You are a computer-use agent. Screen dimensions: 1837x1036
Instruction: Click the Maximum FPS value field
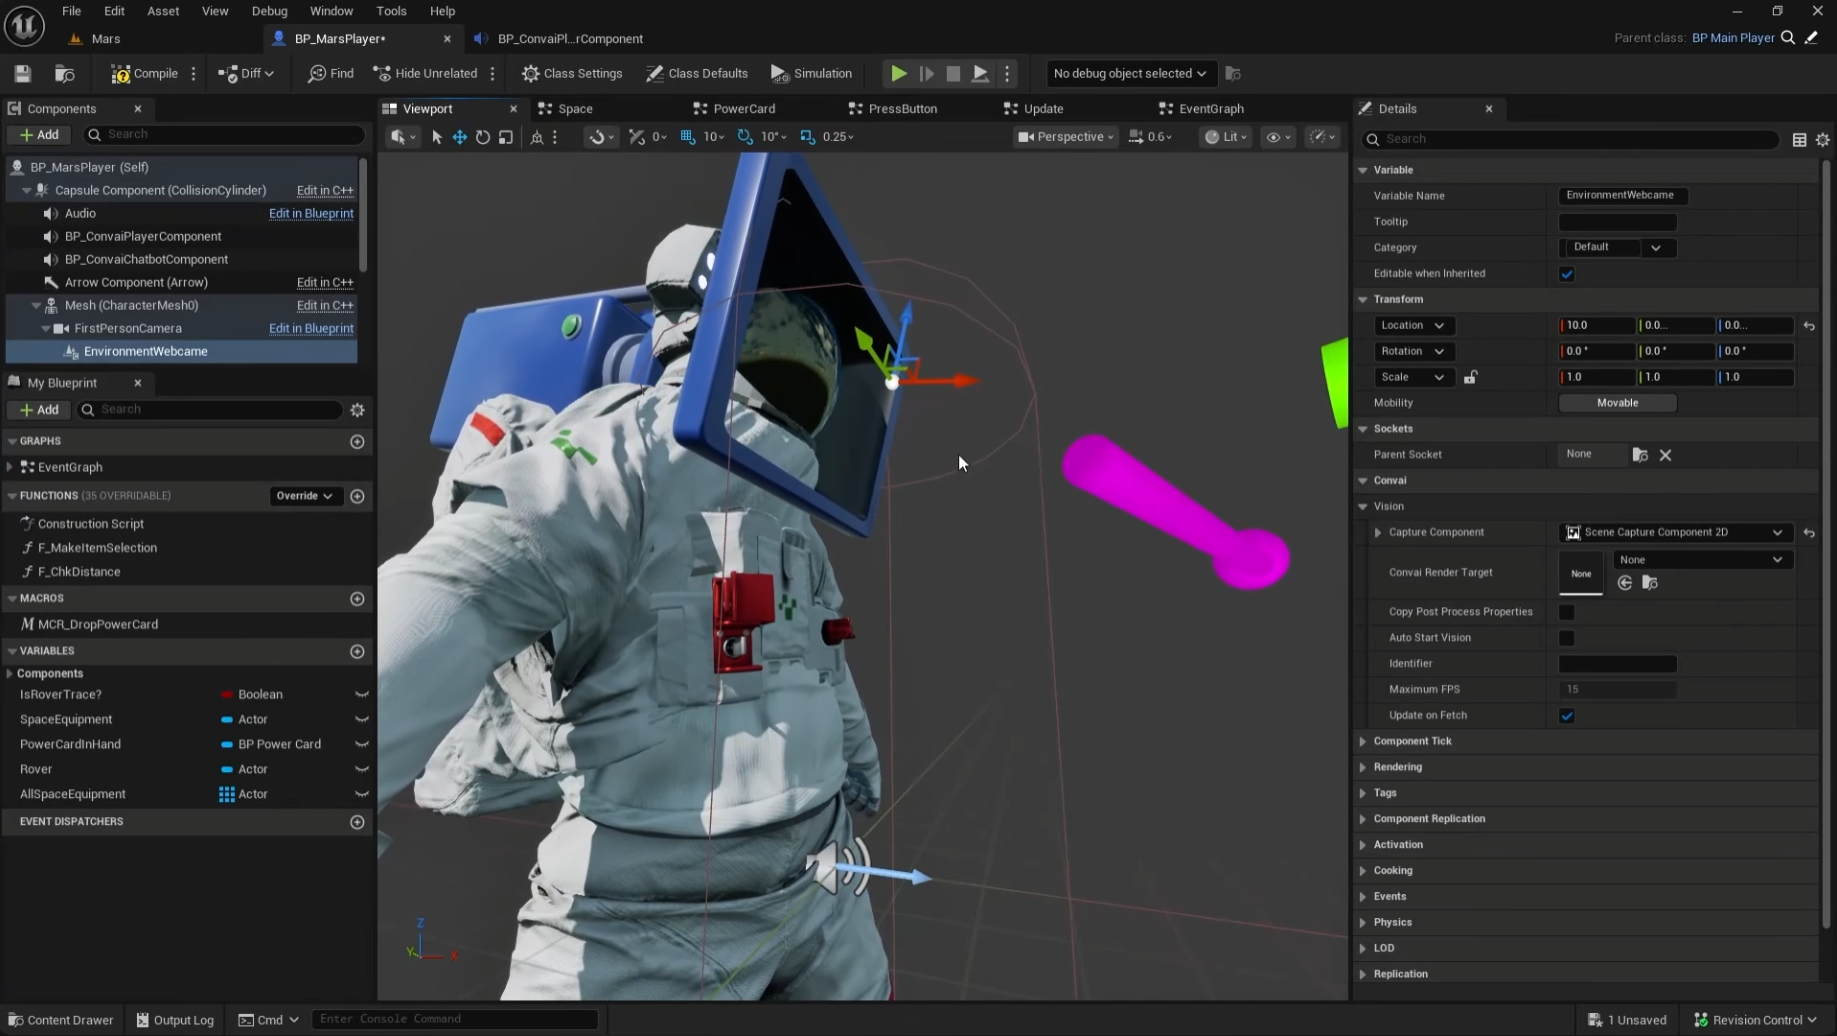[x=1616, y=689]
